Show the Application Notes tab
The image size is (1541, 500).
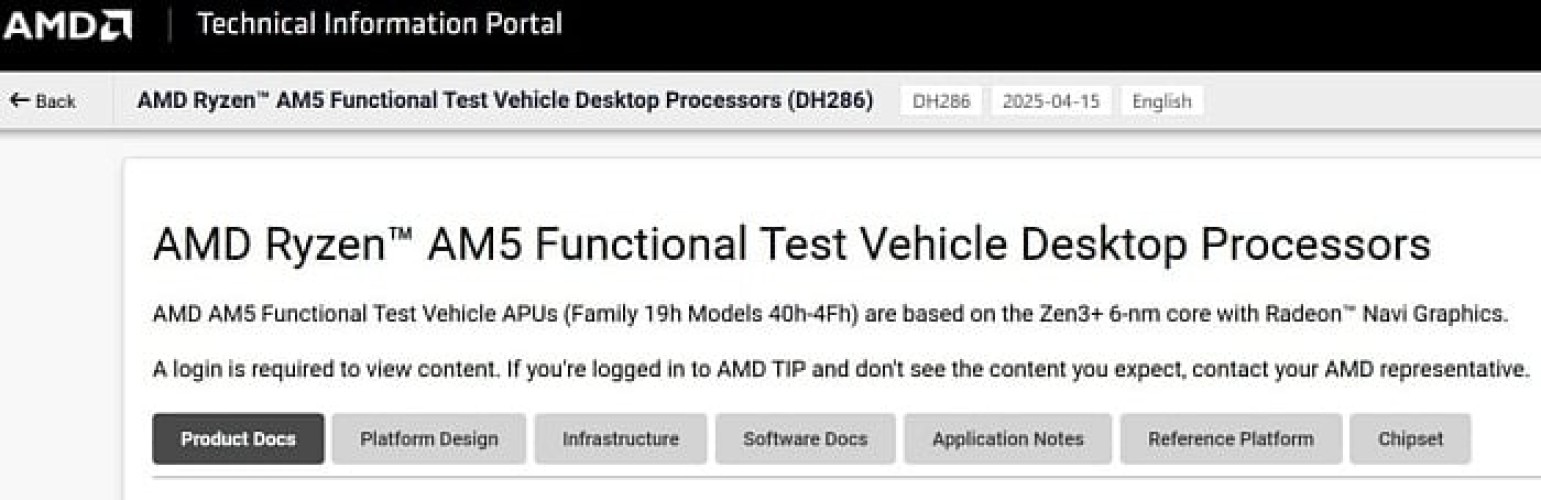[1008, 439]
